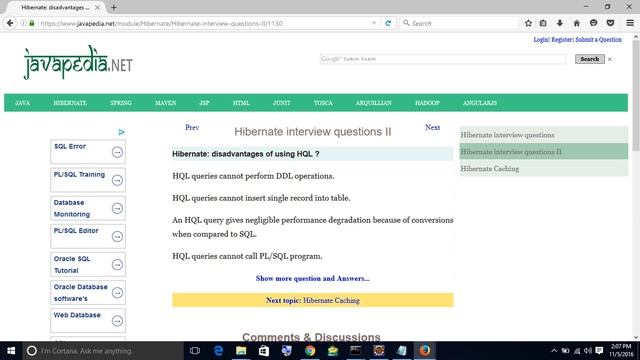Screen dimensions: 640x360
Task: Clear the Google custom search with X
Action: (x=610, y=60)
